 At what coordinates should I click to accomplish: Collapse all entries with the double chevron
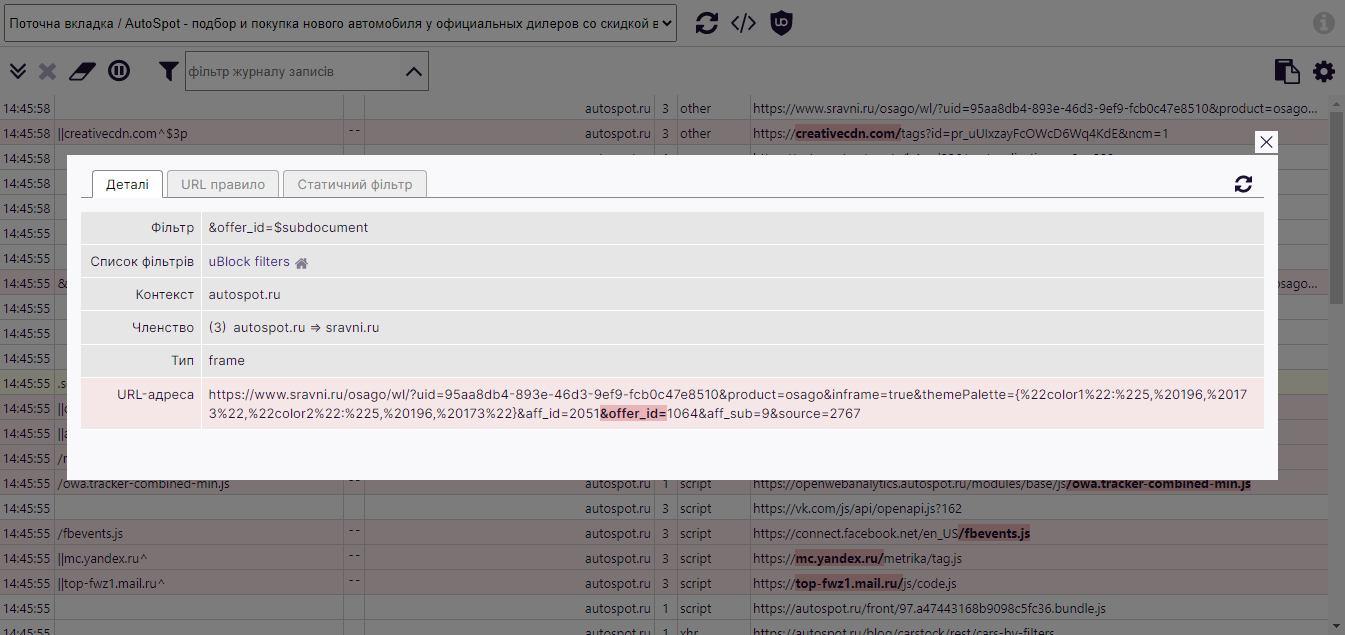point(17,70)
